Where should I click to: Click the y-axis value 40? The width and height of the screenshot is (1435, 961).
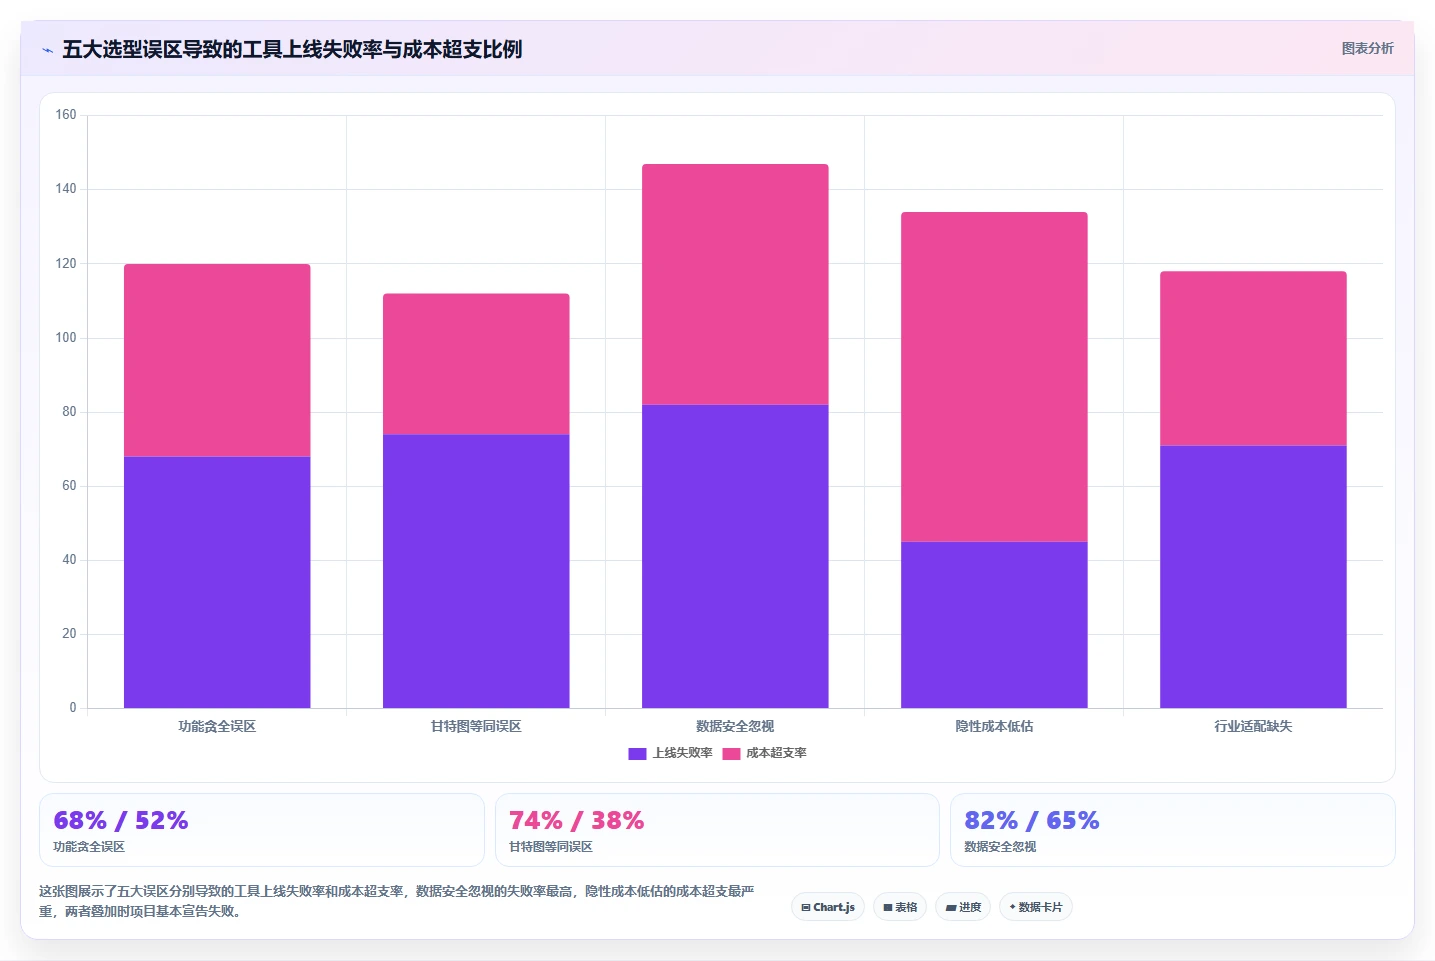69,560
